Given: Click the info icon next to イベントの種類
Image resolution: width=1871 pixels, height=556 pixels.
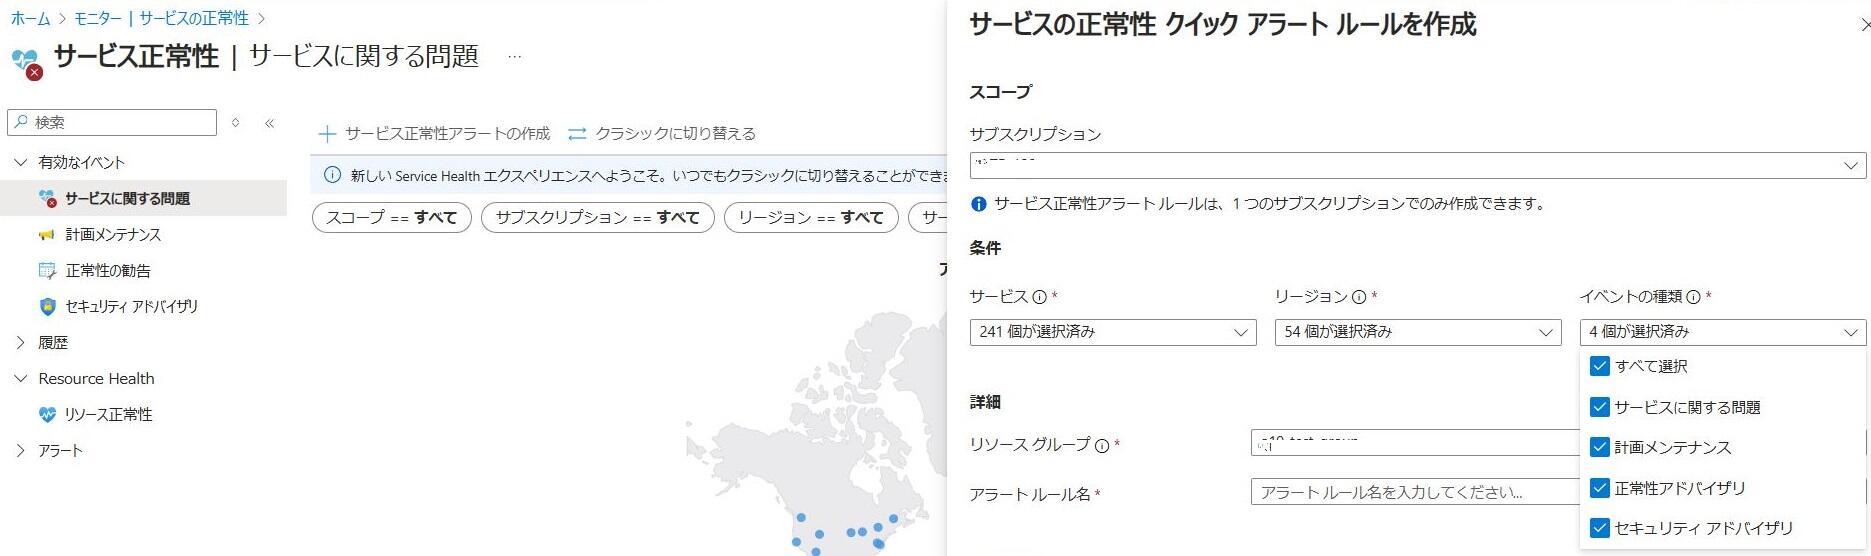Looking at the screenshot, I should click(x=1693, y=297).
